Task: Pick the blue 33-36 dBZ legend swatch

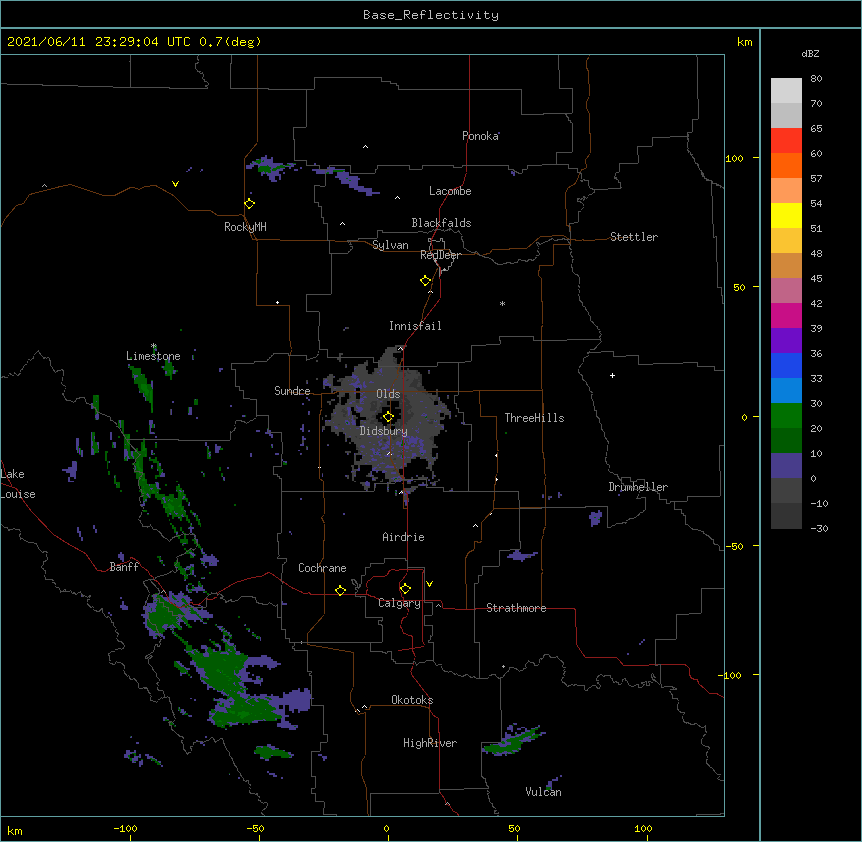Action: (786, 365)
